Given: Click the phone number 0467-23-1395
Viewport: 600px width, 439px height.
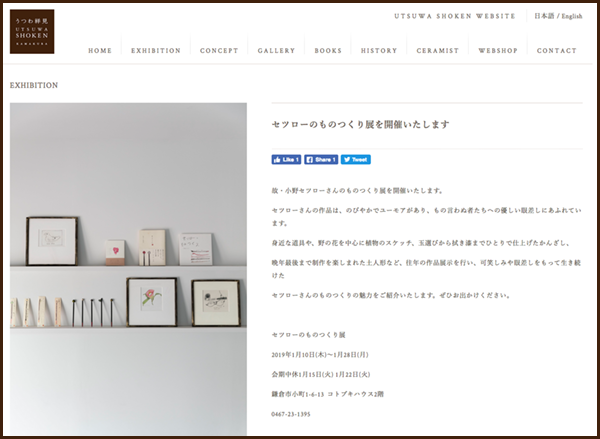Looking at the screenshot, I should pos(291,414).
